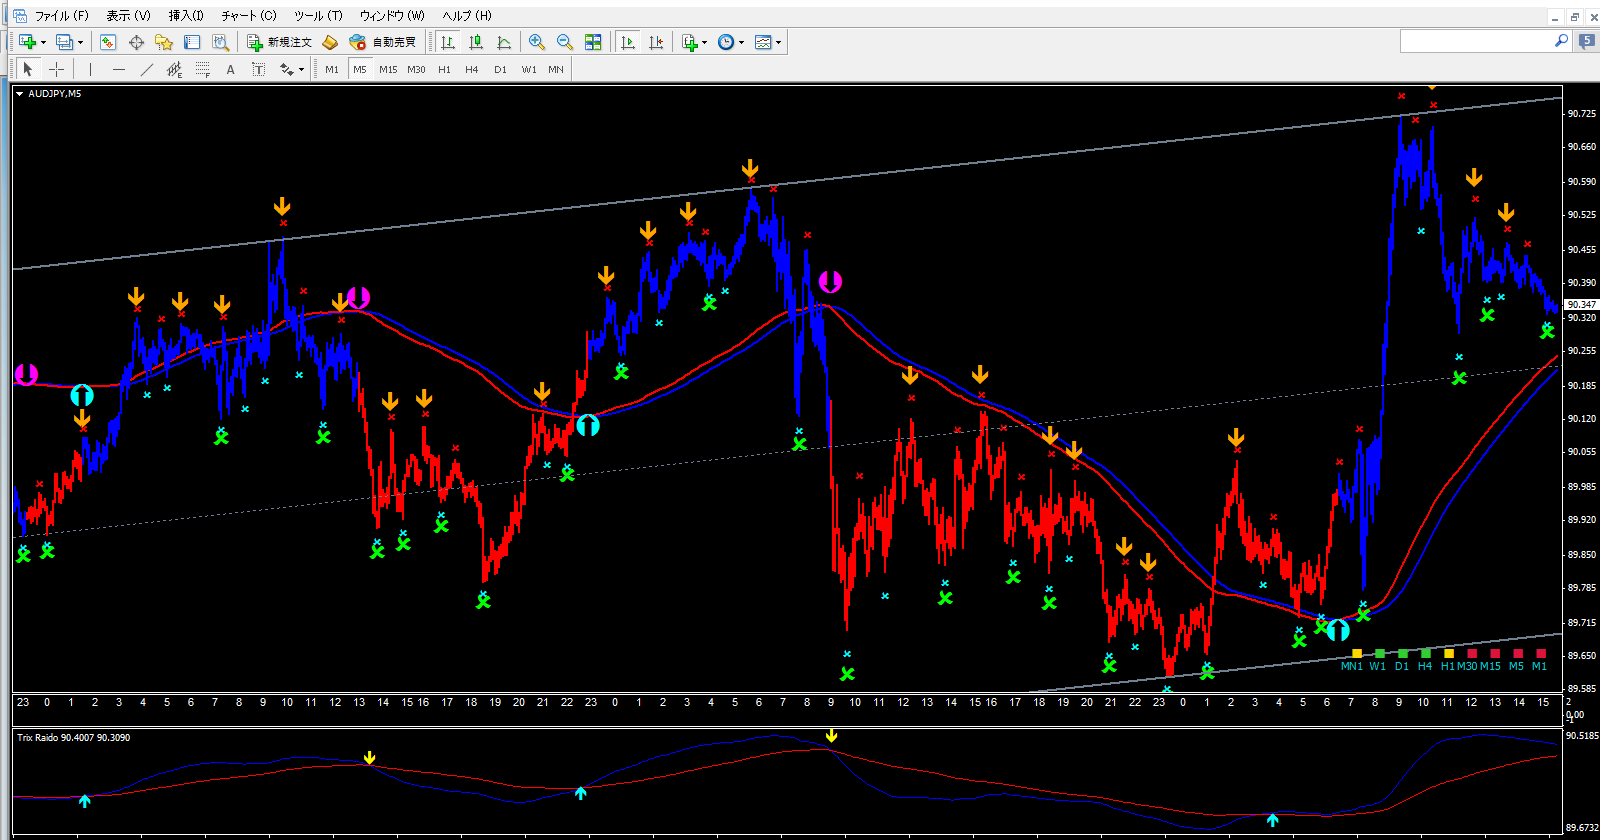Image resolution: width=1600 pixels, height=840 pixels.
Task: Switch chart to M1 timeframe in toolbar
Action: click(x=332, y=69)
